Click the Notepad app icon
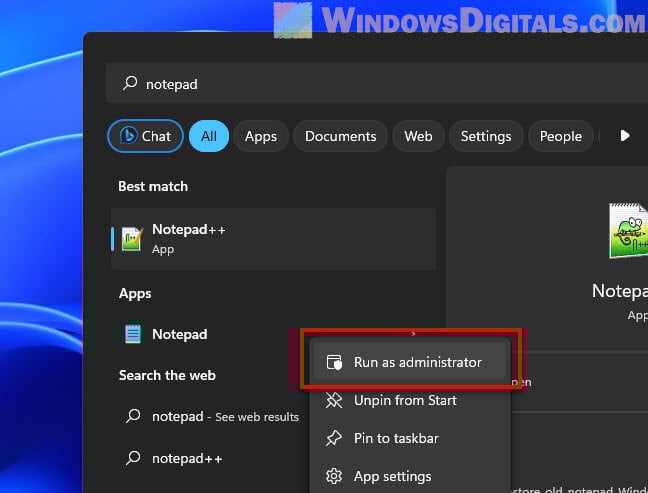Screen dimensions: 648x493 [x=133, y=333]
